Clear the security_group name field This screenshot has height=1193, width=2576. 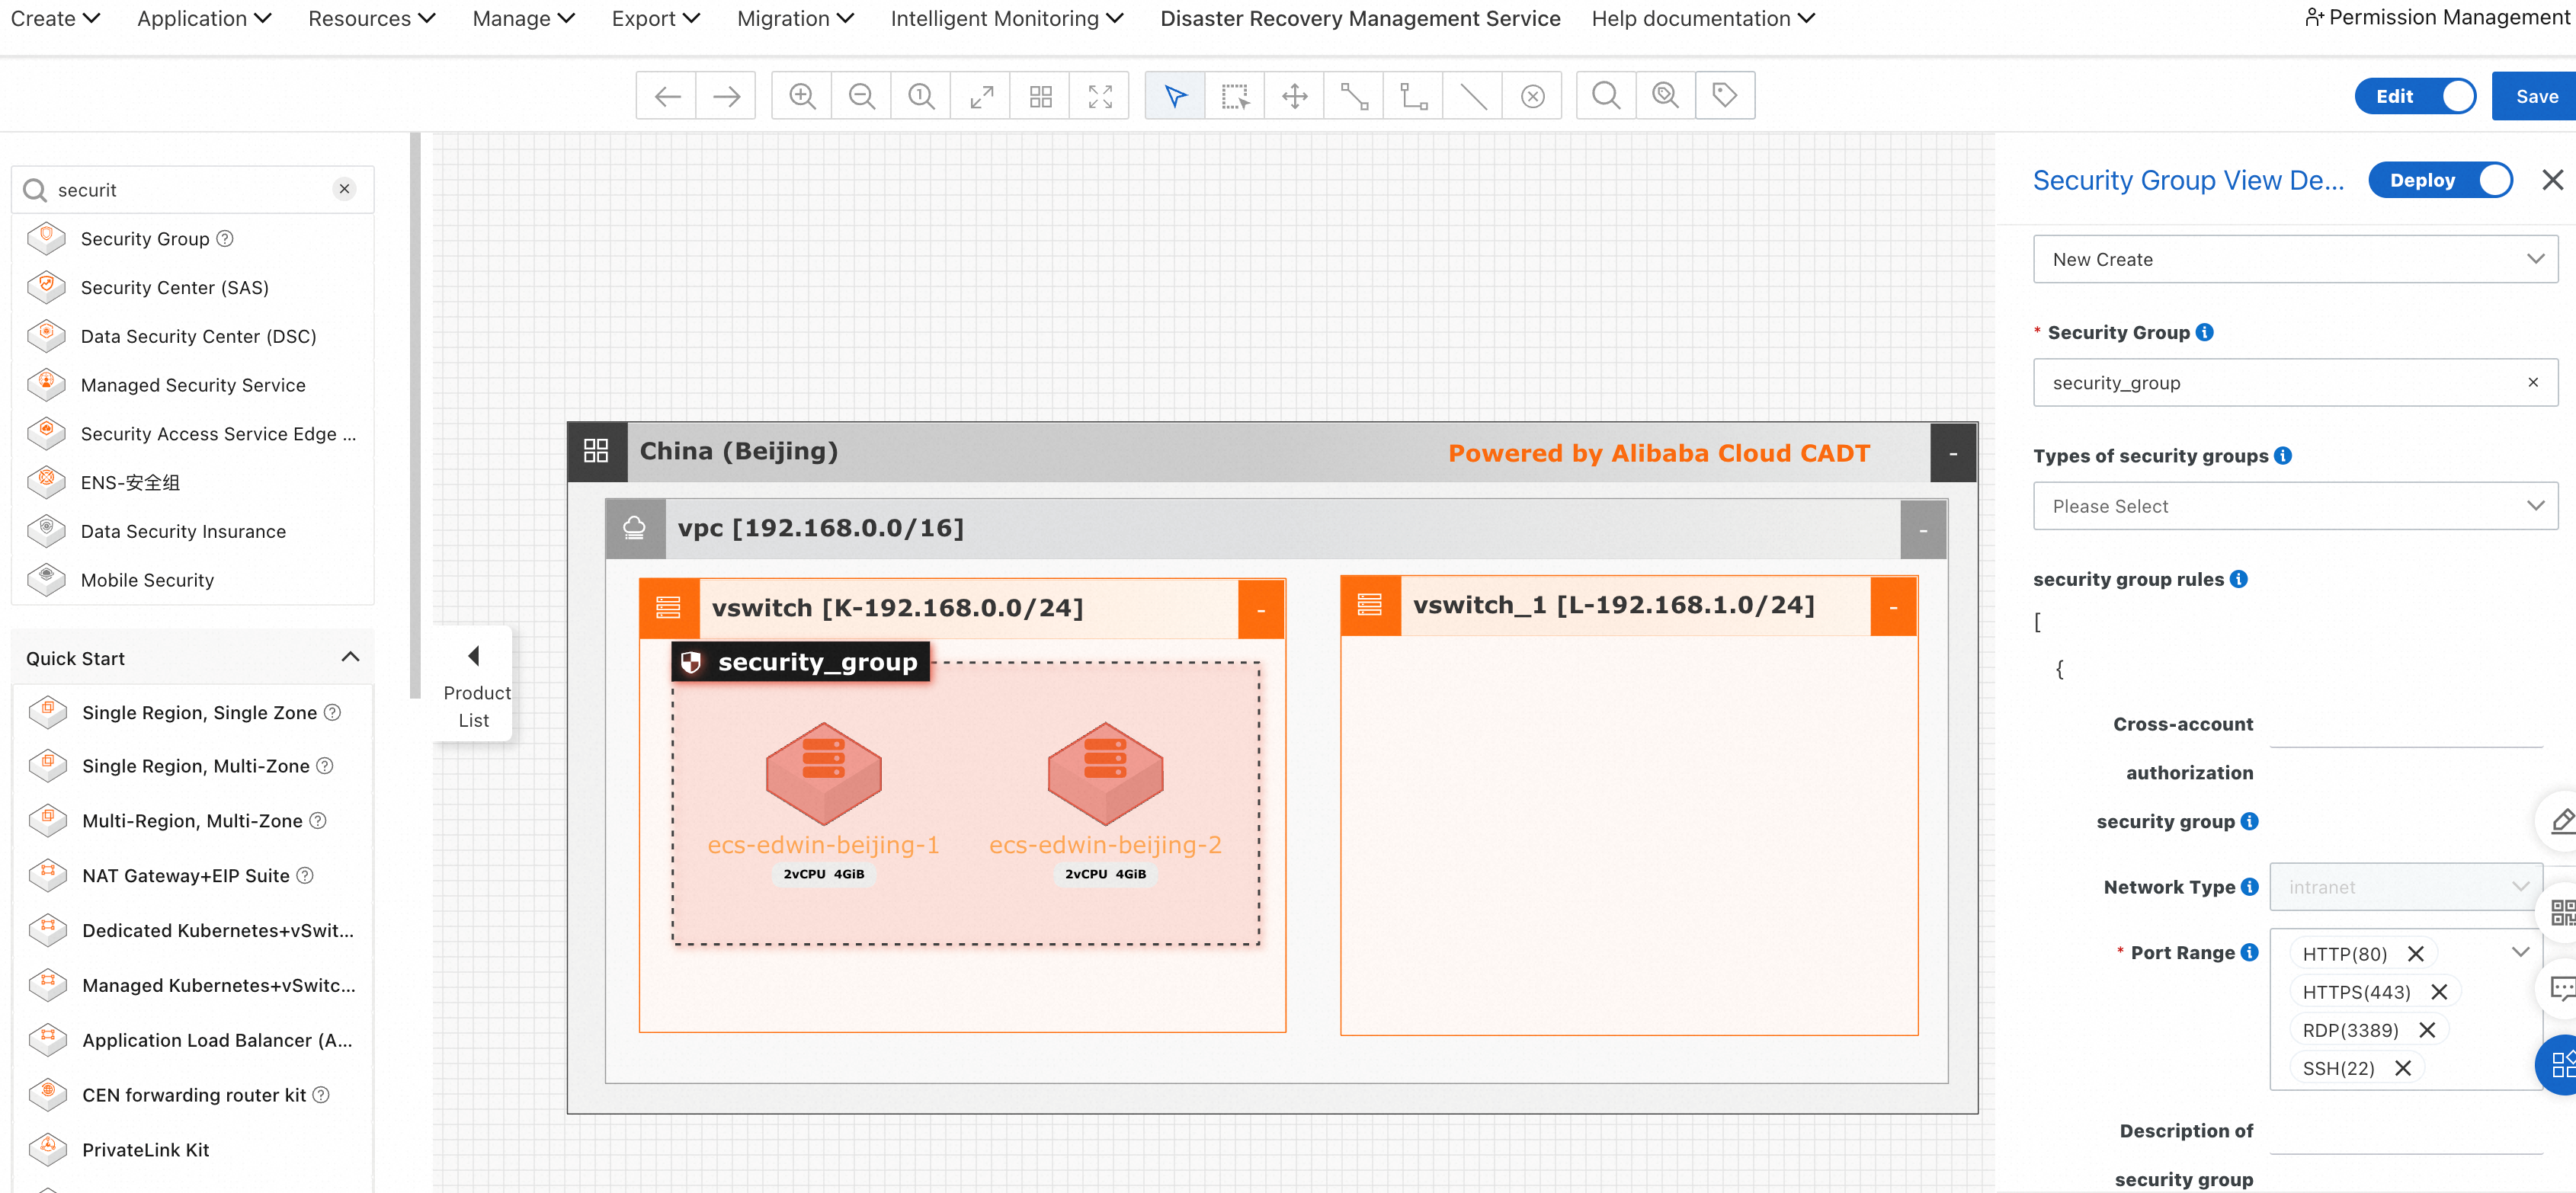tap(2533, 382)
